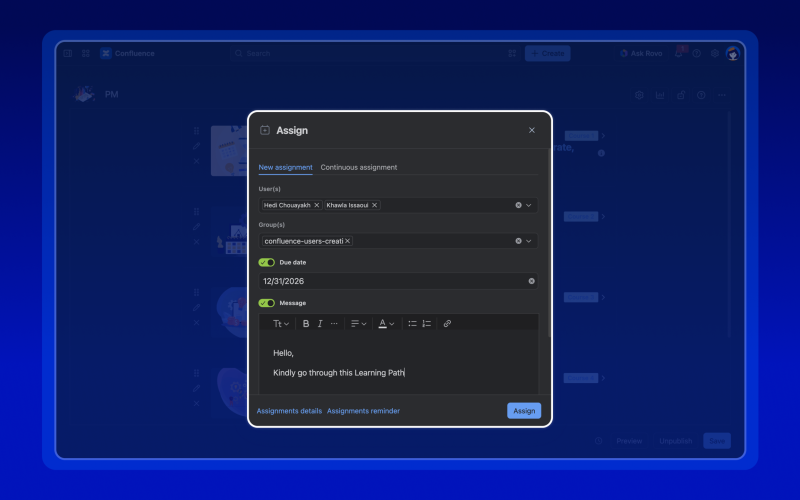The image size is (800, 500).
Task: Click the Create button in Confluence
Action: pyautogui.click(x=547, y=53)
